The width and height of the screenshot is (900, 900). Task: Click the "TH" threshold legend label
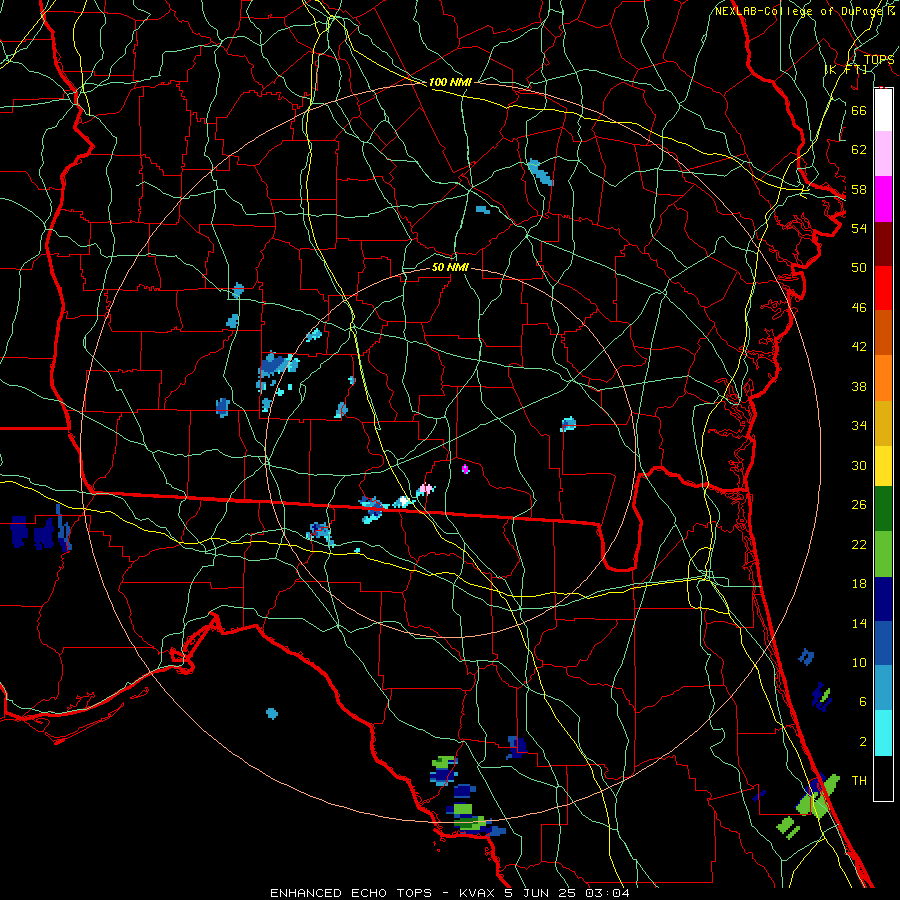tap(859, 781)
